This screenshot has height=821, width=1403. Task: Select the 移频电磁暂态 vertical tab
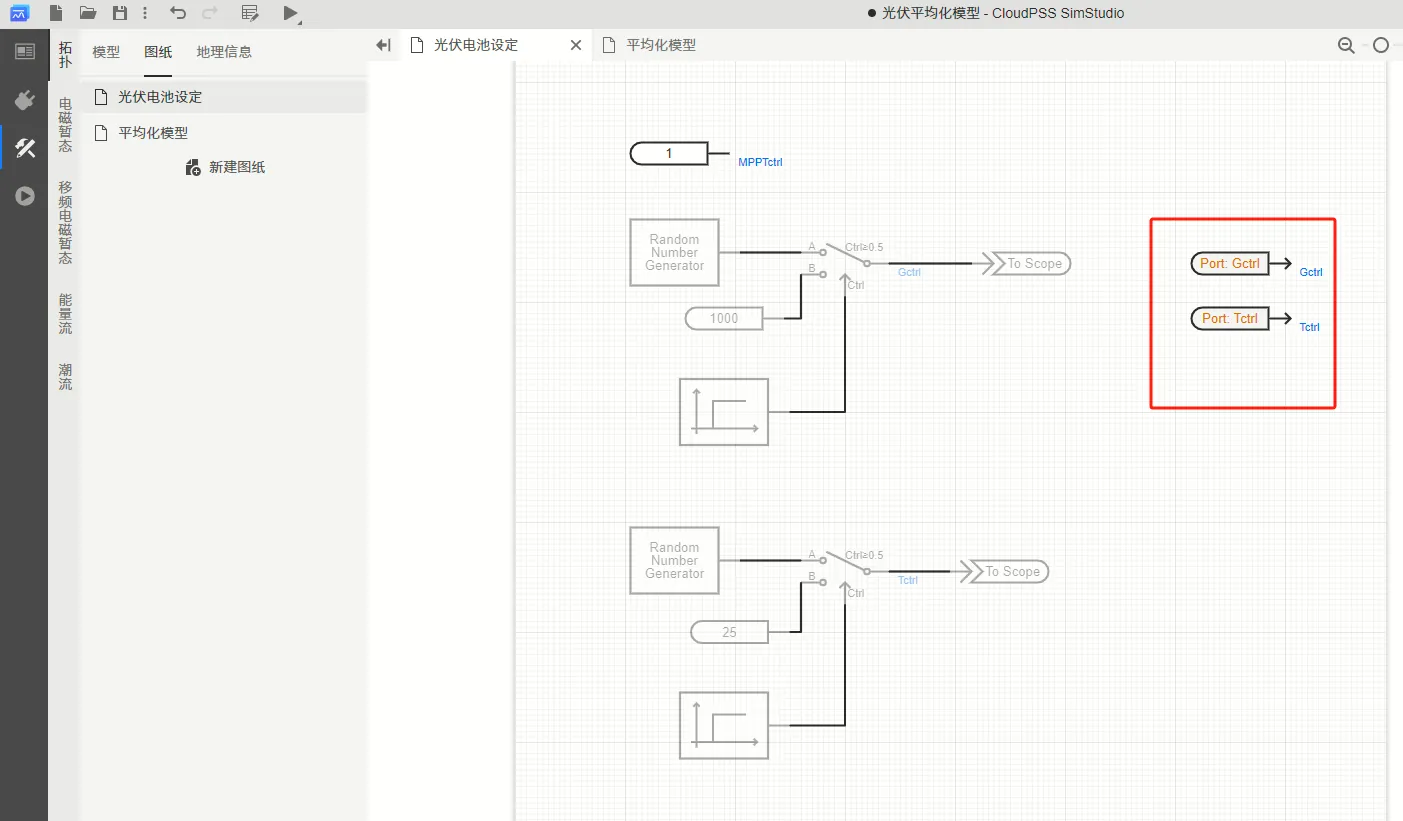[x=65, y=222]
